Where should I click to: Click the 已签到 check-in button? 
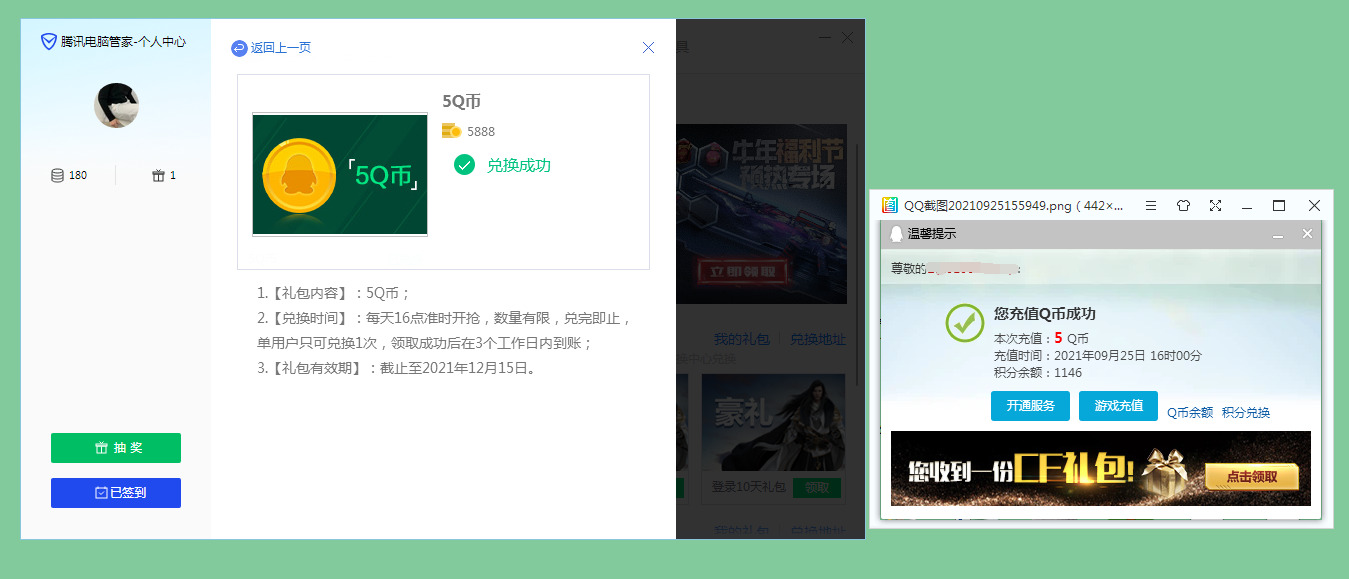[116, 493]
